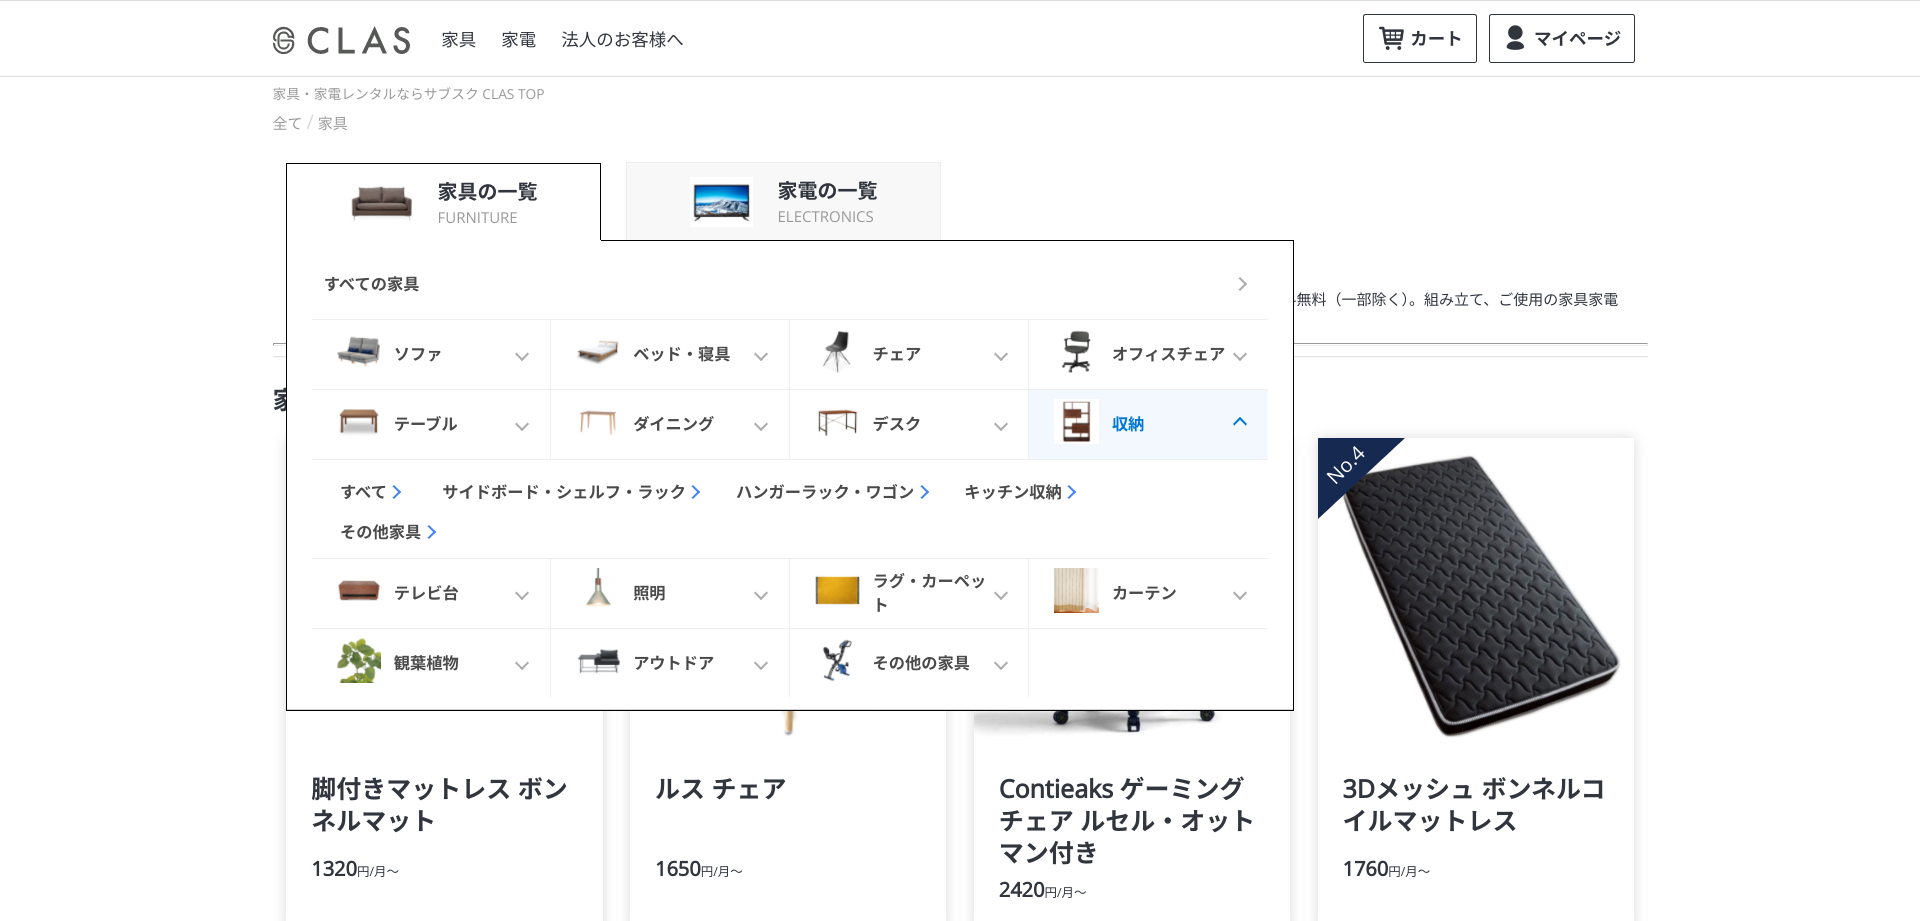
Task: Open 法人のお客様へ in top navigation
Action: tap(622, 40)
